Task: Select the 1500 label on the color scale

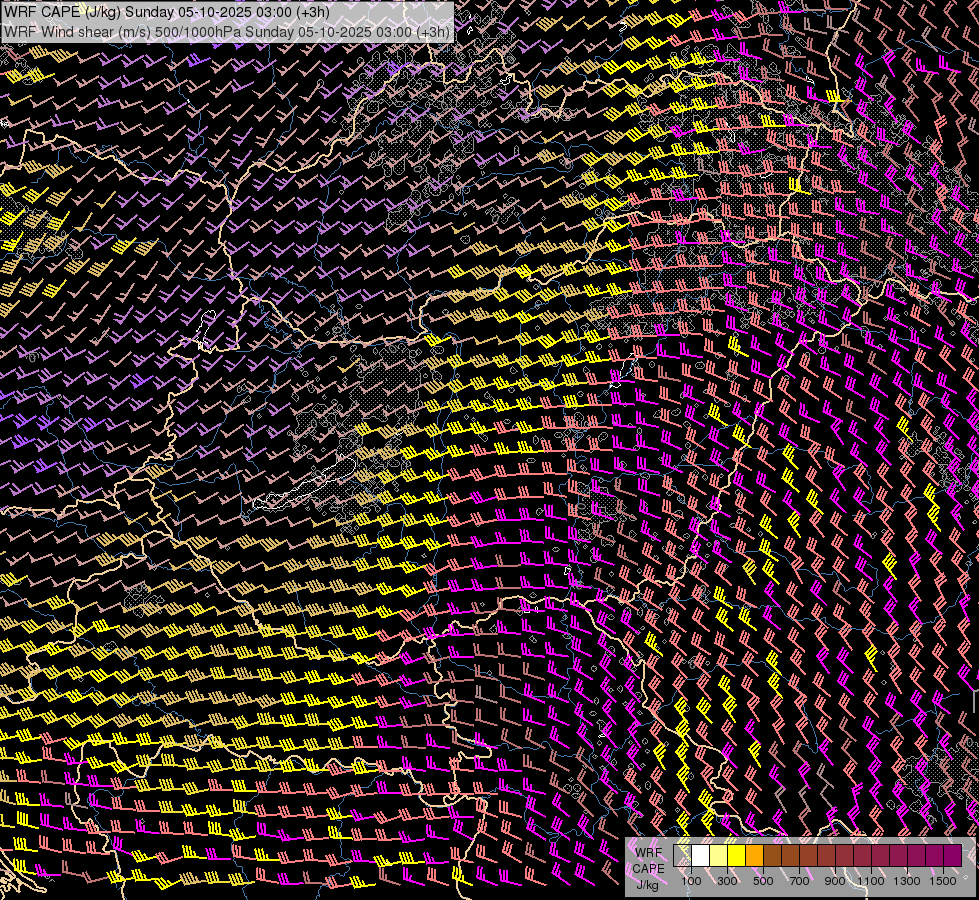Action: click(x=942, y=881)
